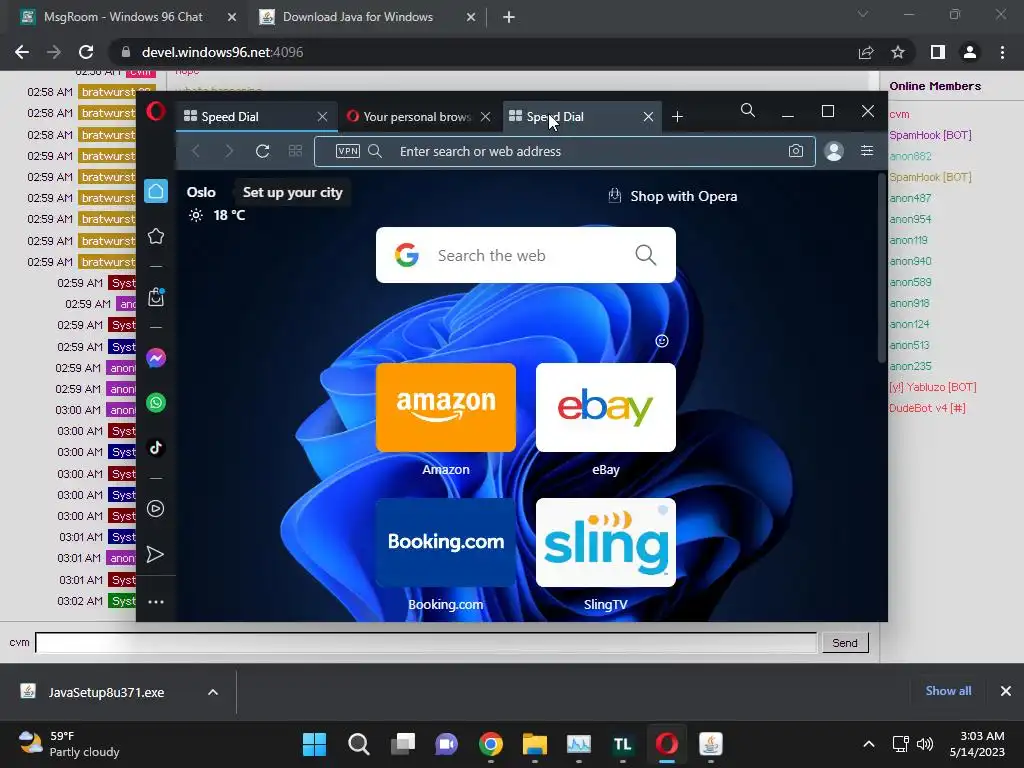Open Shopping bag icon in Opera sidebar
Screen dimensions: 1024x768
click(155, 297)
